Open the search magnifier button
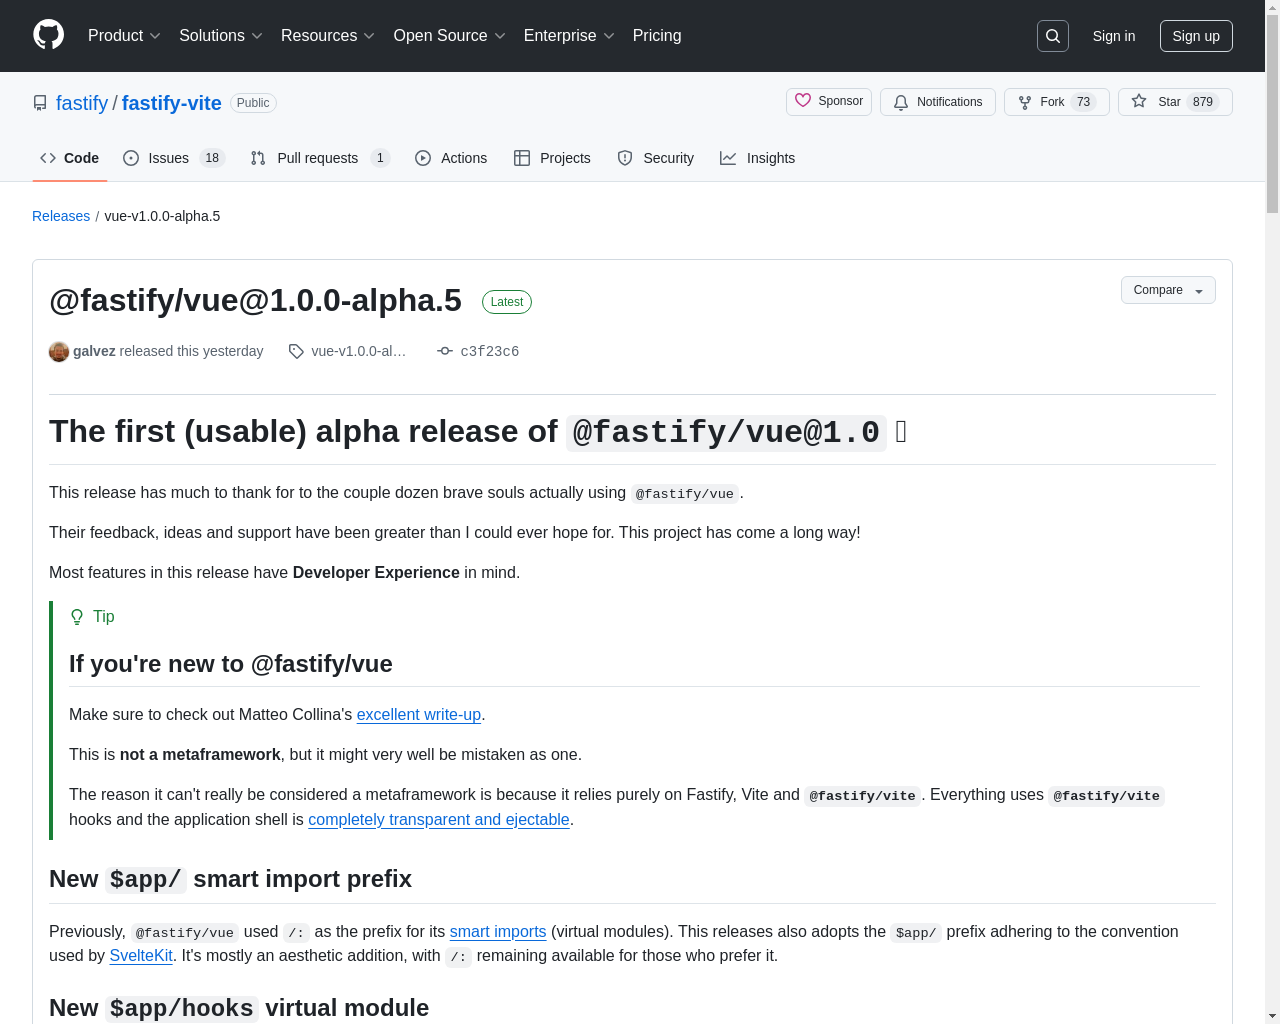Screen dimensions: 1280x1024 (1053, 36)
